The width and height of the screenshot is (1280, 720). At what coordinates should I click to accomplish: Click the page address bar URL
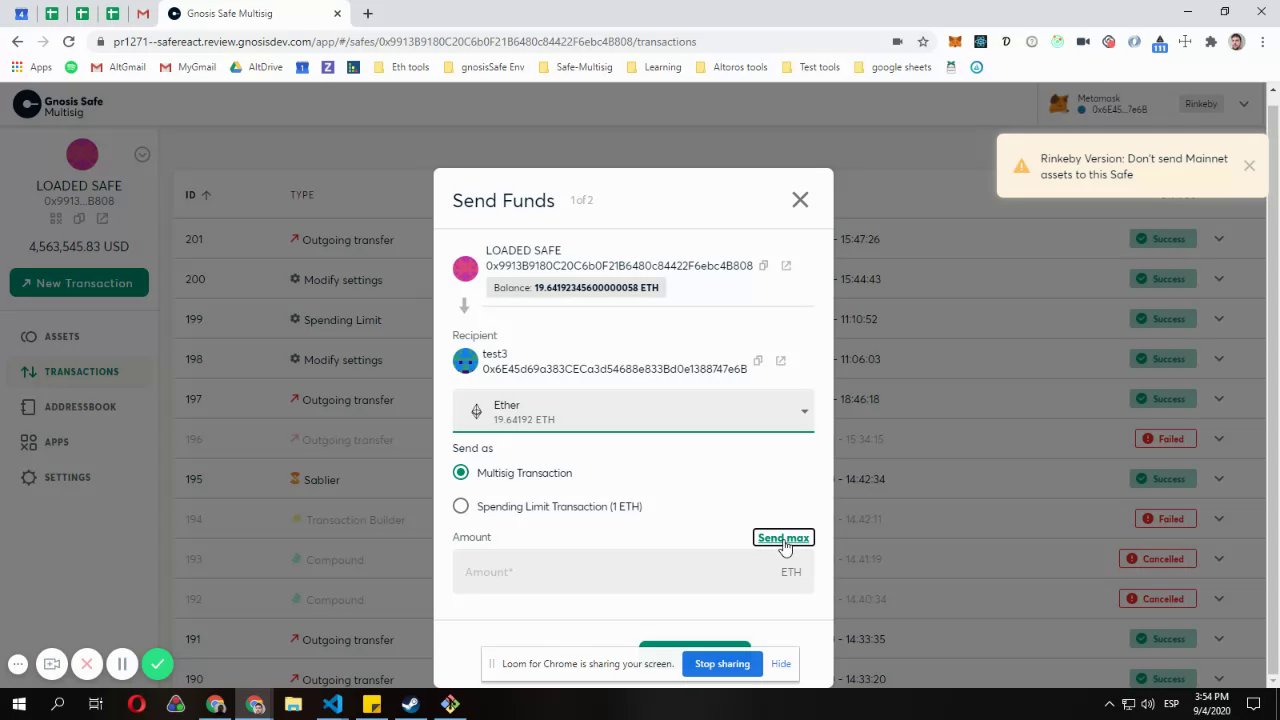[x=404, y=42]
